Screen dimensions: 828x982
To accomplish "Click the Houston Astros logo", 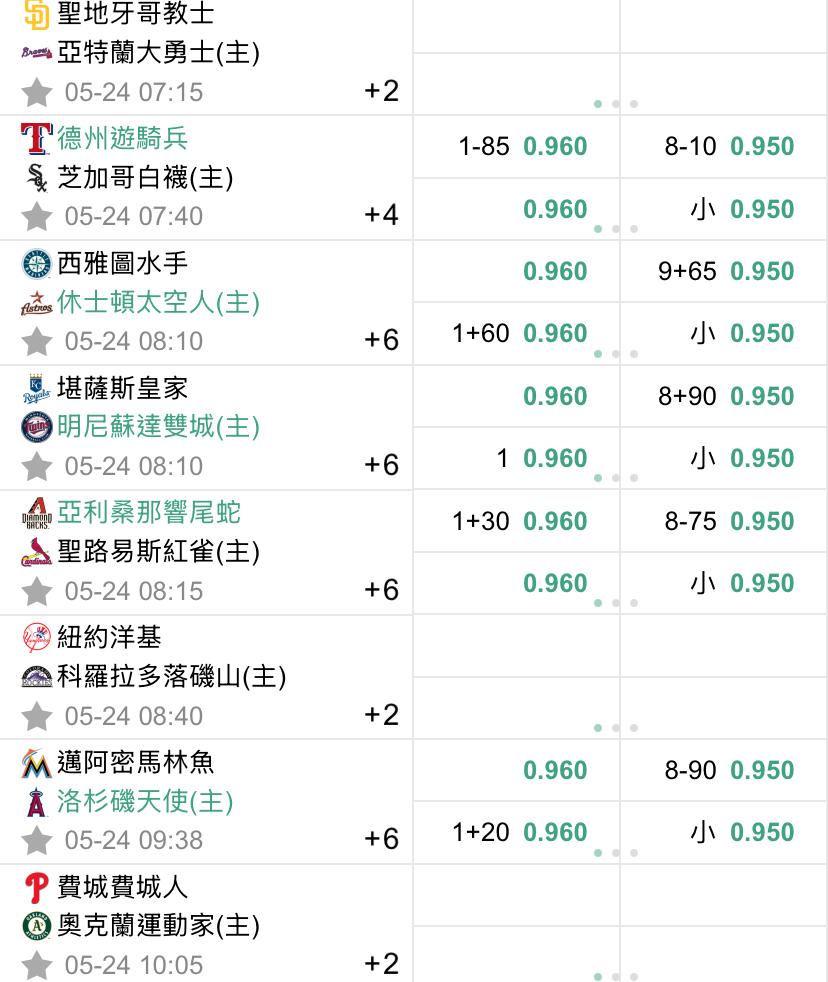I will tap(36, 303).
